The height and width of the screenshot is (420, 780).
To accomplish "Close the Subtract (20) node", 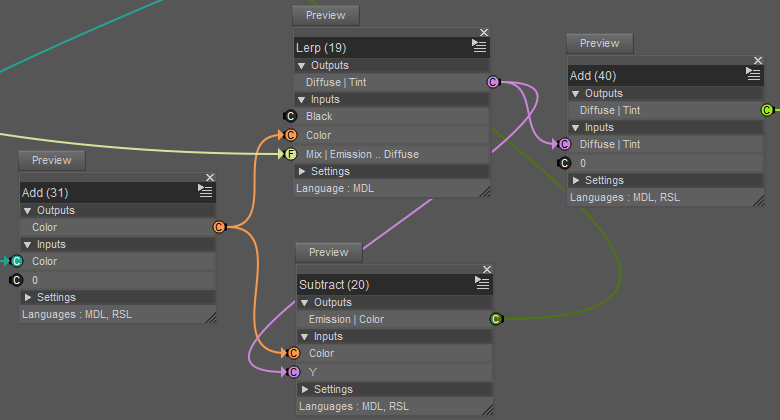I will (487, 269).
